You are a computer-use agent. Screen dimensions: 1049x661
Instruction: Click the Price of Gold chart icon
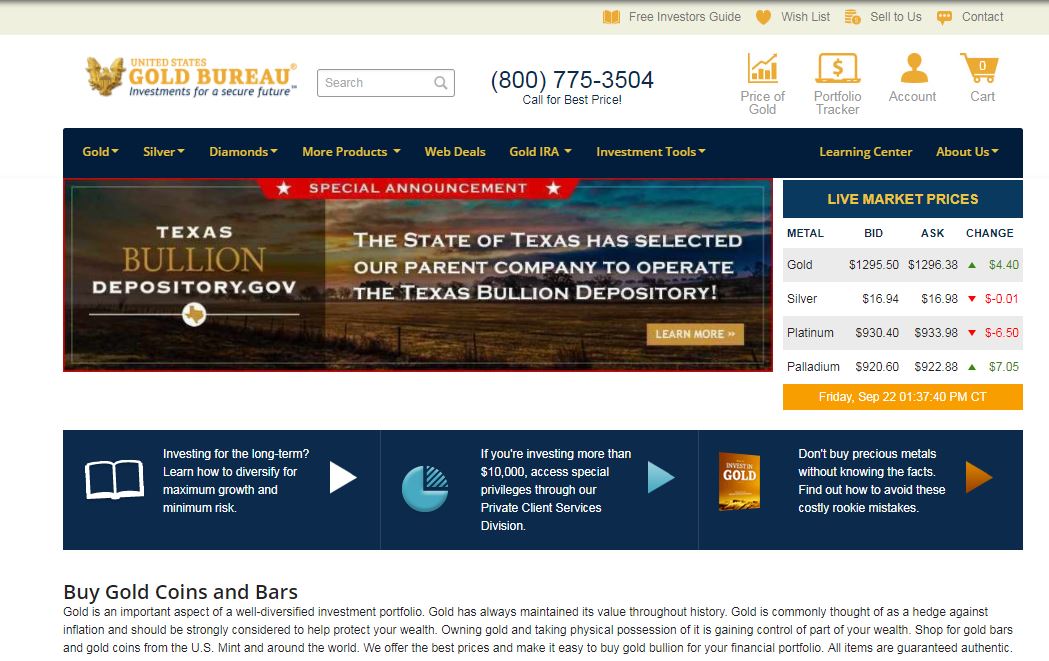click(x=762, y=69)
